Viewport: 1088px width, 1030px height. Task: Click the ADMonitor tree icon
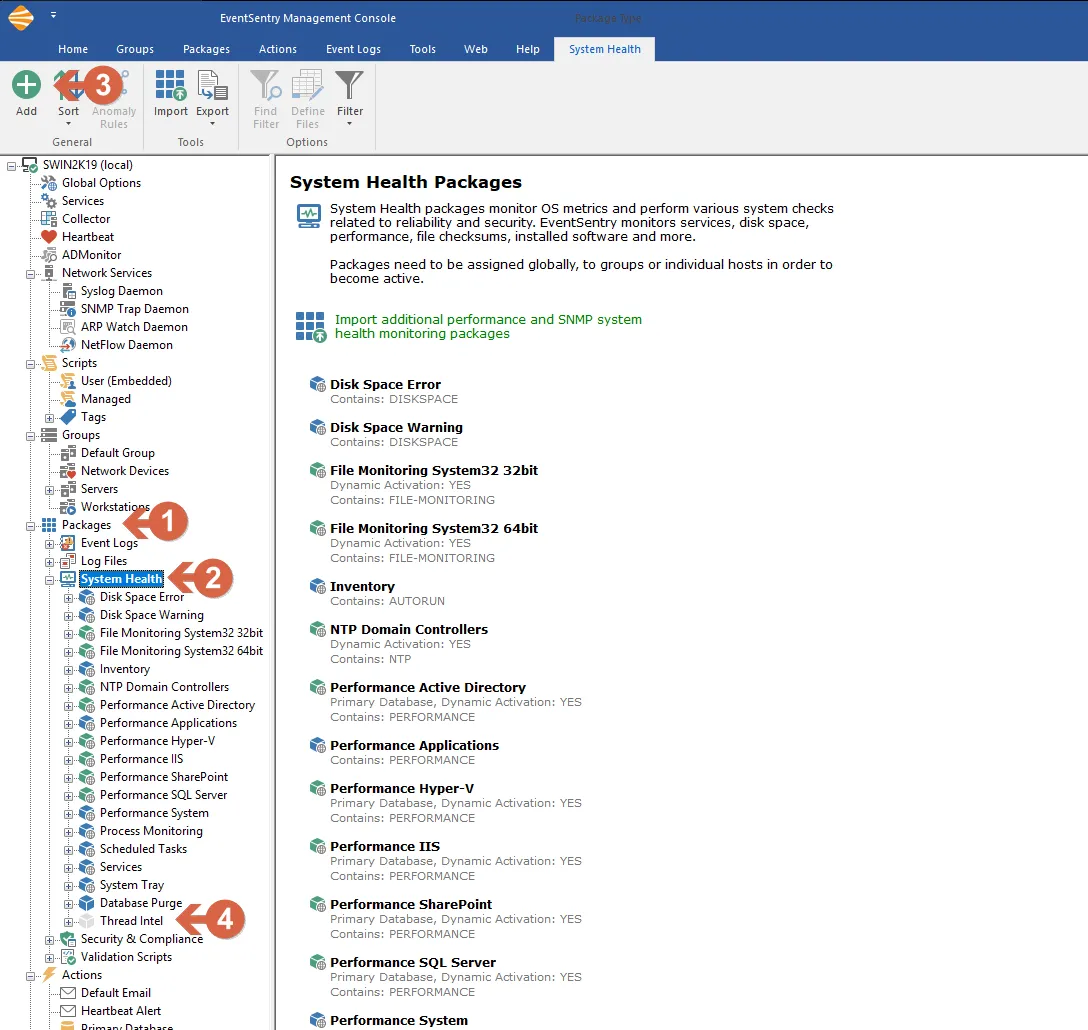click(49, 255)
